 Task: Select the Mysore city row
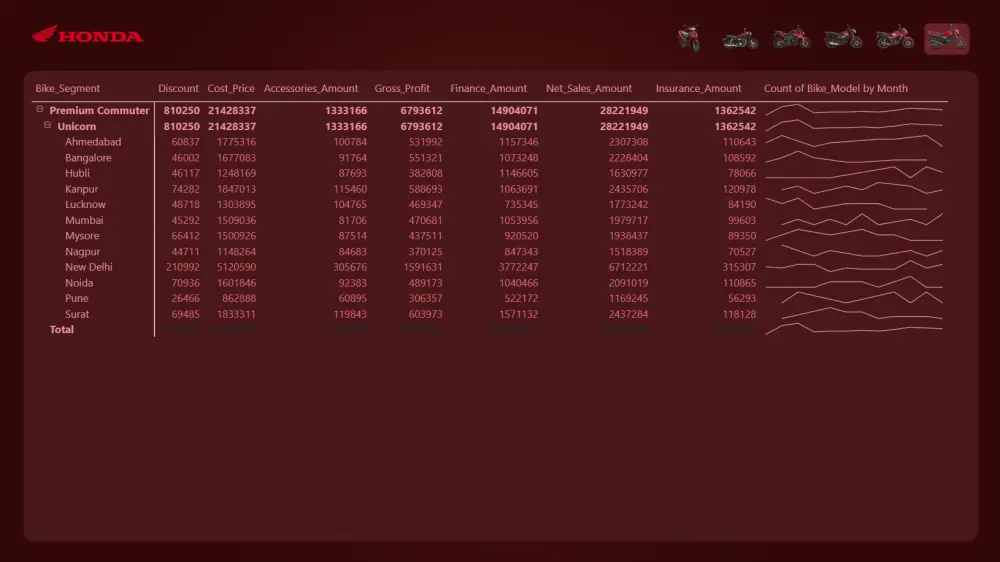click(82, 235)
